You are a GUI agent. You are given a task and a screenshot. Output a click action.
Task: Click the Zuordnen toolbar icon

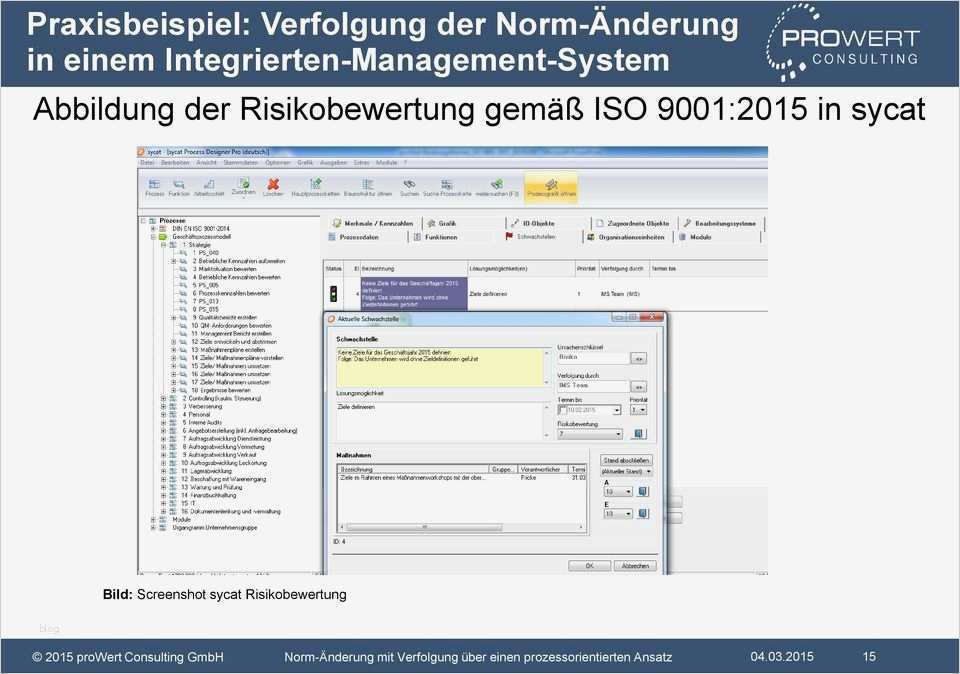(244, 183)
